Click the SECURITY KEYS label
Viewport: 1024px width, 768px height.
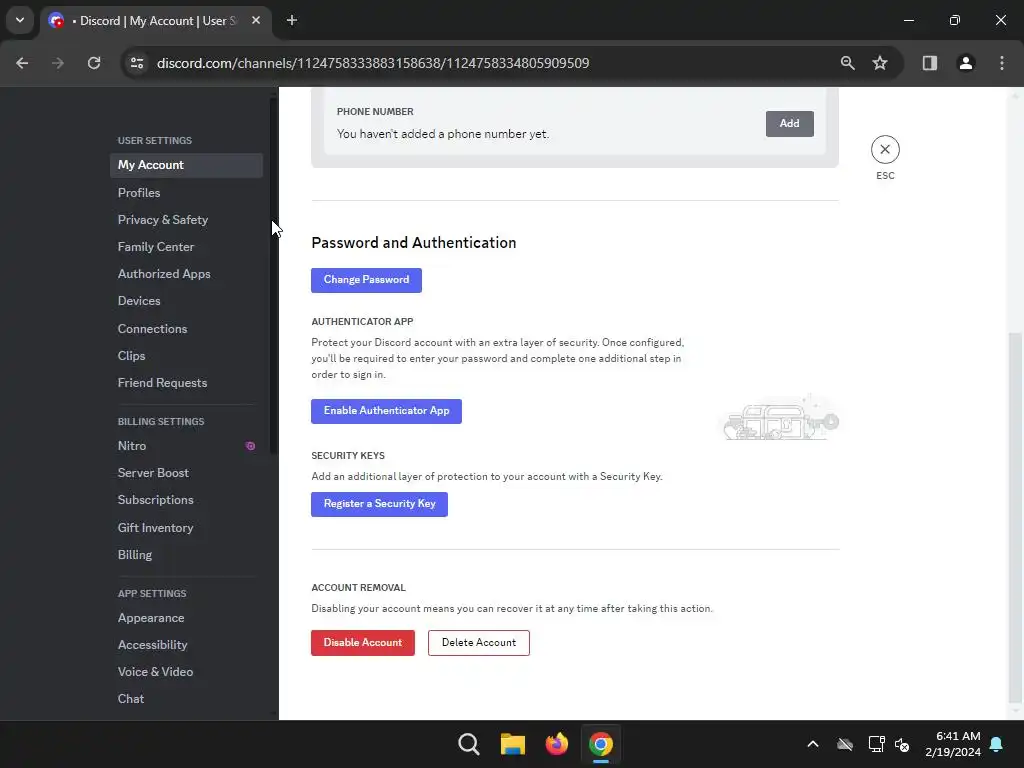[348, 456]
